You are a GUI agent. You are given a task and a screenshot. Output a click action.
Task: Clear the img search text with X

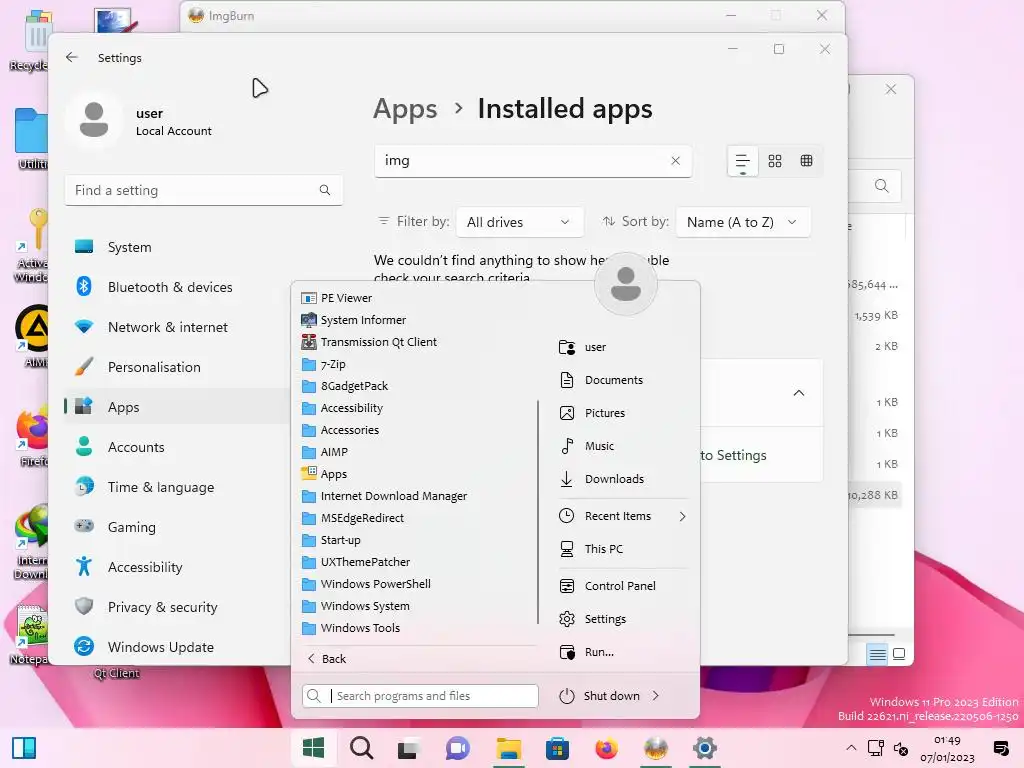(x=675, y=161)
